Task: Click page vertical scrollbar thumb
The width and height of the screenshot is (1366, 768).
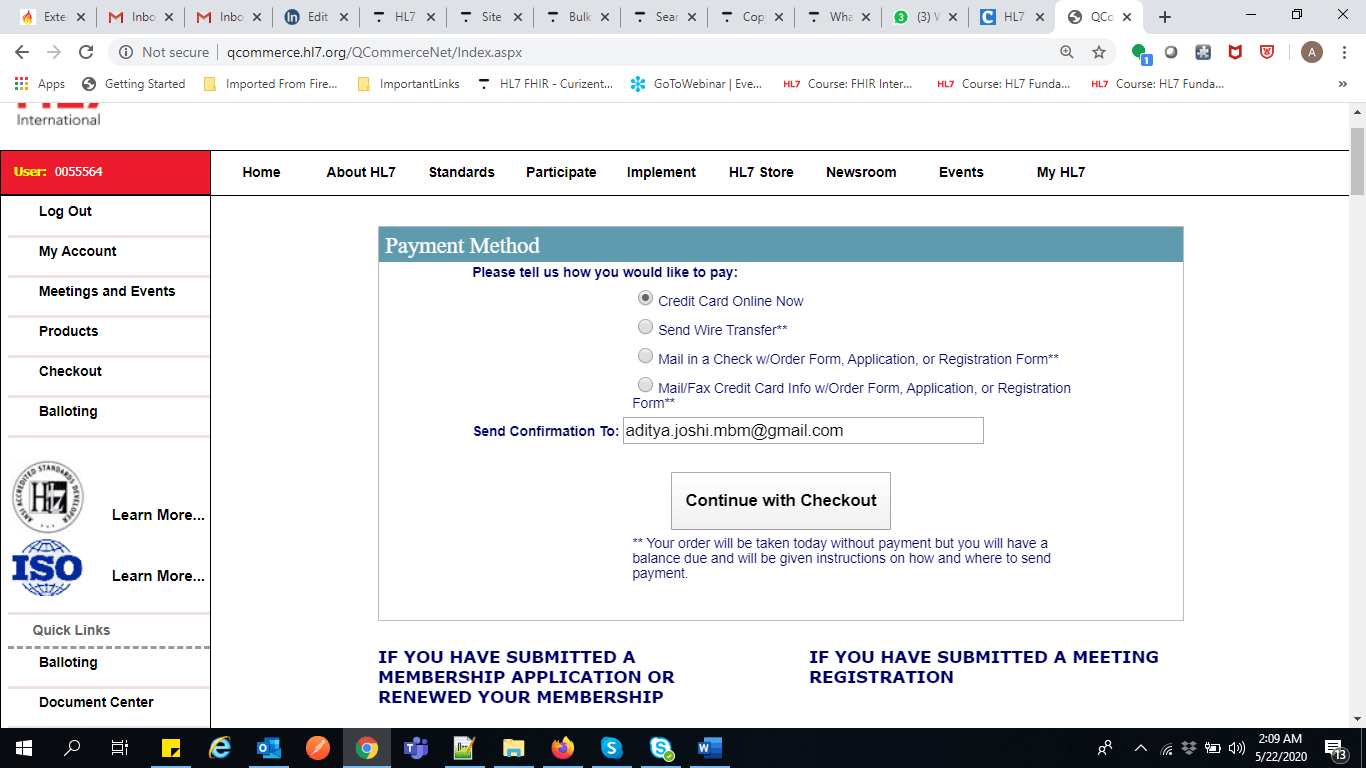Action: pyautogui.click(x=1357, y=161)
